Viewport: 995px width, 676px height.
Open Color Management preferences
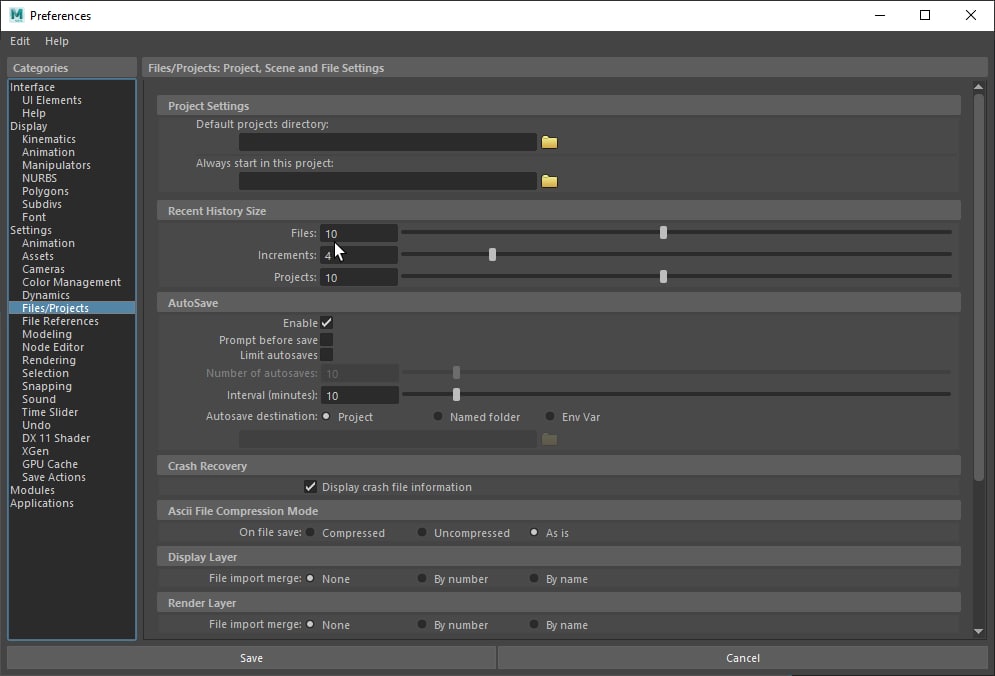(72, 282)
